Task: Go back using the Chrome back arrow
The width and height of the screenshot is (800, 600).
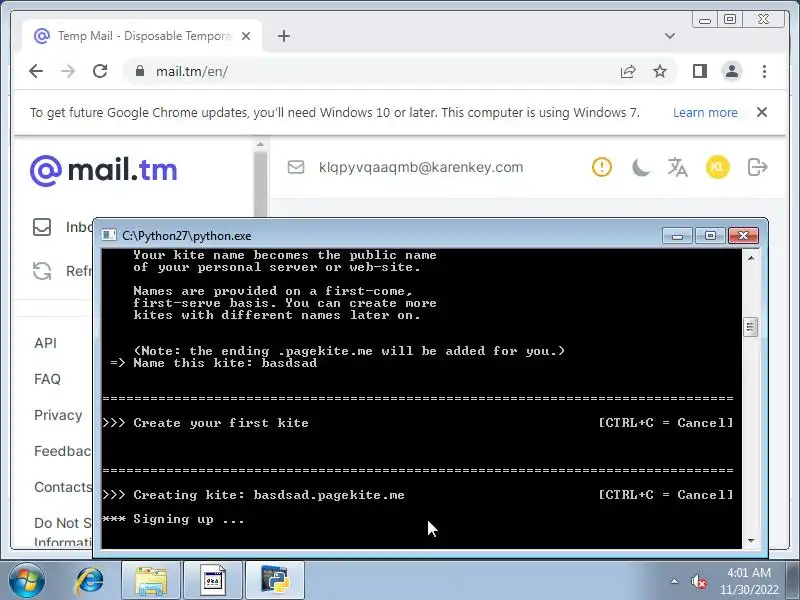Action: click(x=36, y=71)
